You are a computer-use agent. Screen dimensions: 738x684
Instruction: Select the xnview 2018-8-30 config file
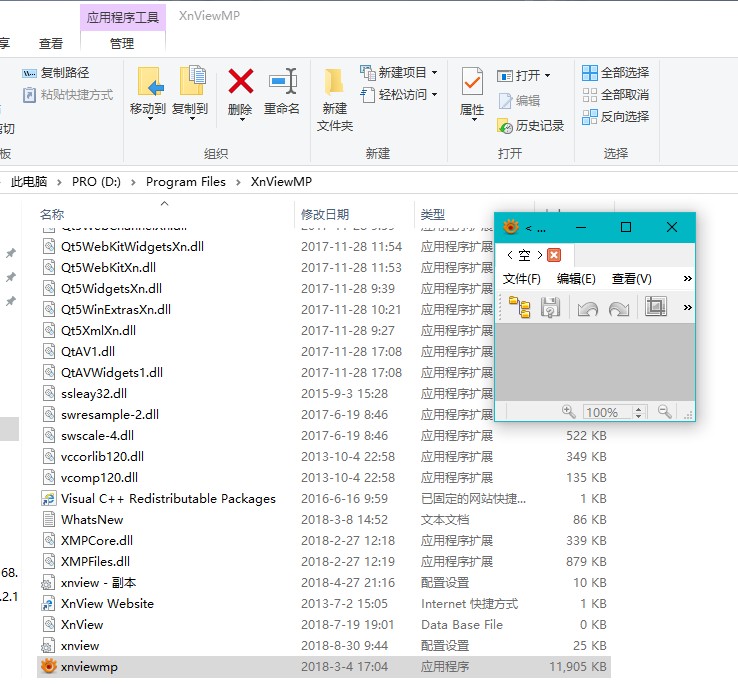point(324,645)
